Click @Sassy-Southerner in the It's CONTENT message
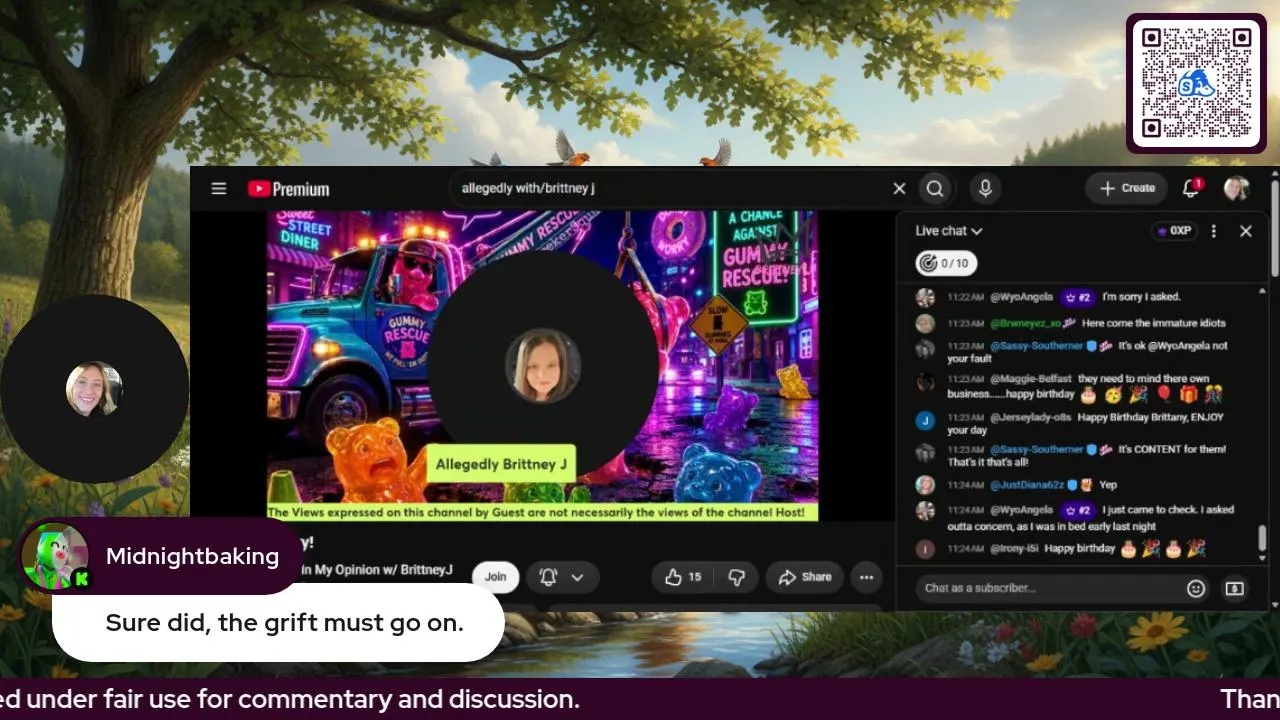This screenshot has width=1280, height=720. tap(1036, 449)
